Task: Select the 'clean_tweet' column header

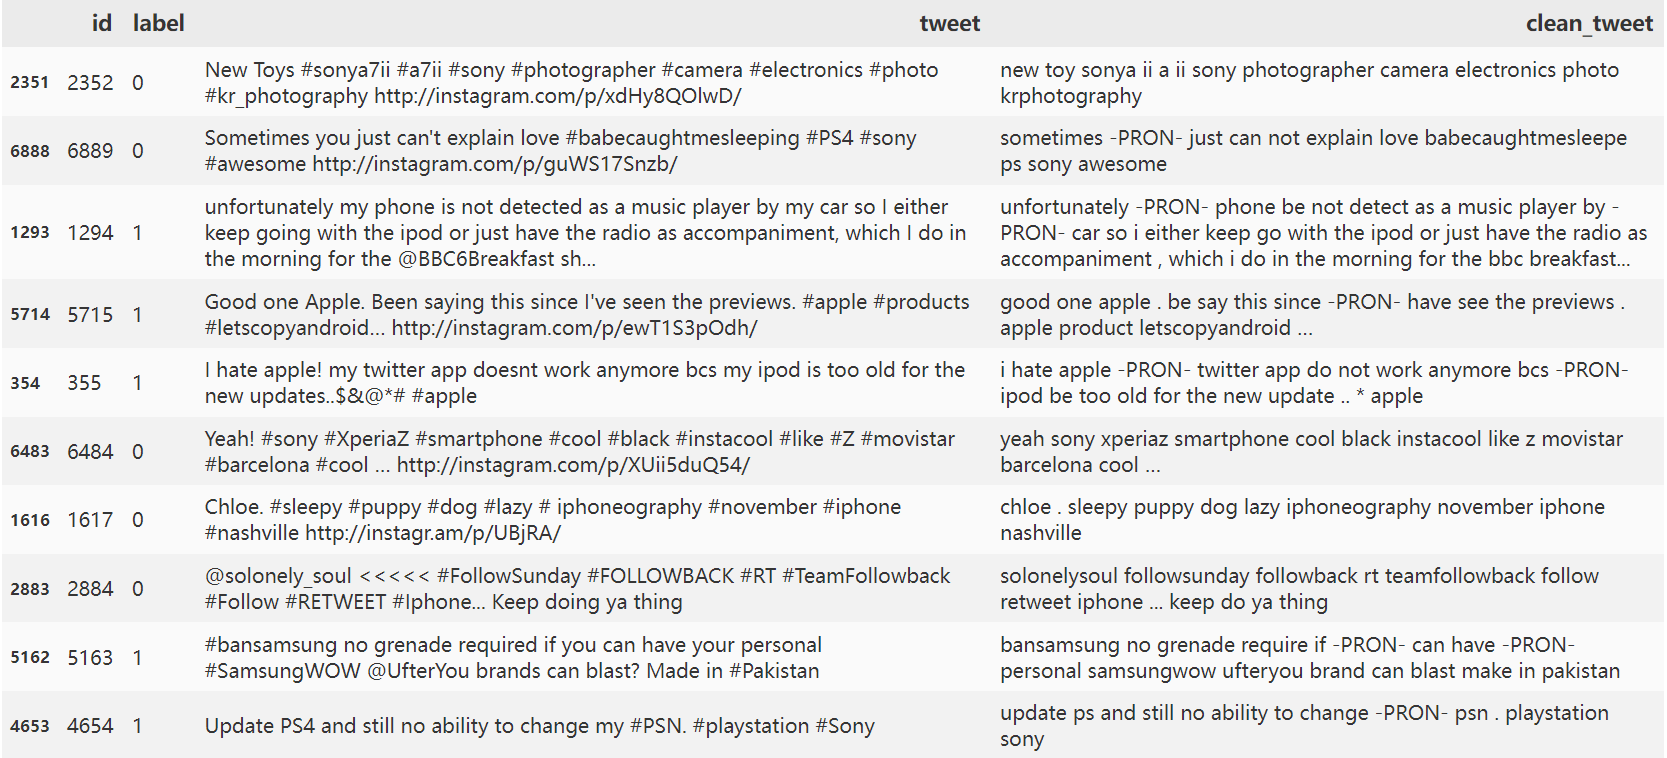Action: 1588,23
